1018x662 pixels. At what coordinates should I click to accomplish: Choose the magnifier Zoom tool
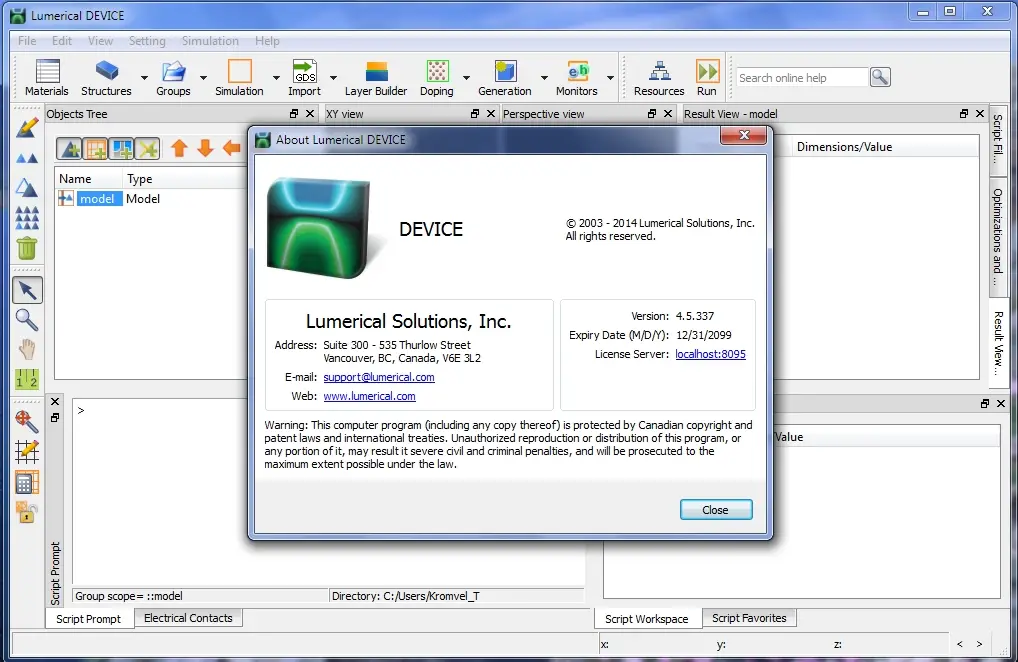pyautogui.click(x=27, y=320)
